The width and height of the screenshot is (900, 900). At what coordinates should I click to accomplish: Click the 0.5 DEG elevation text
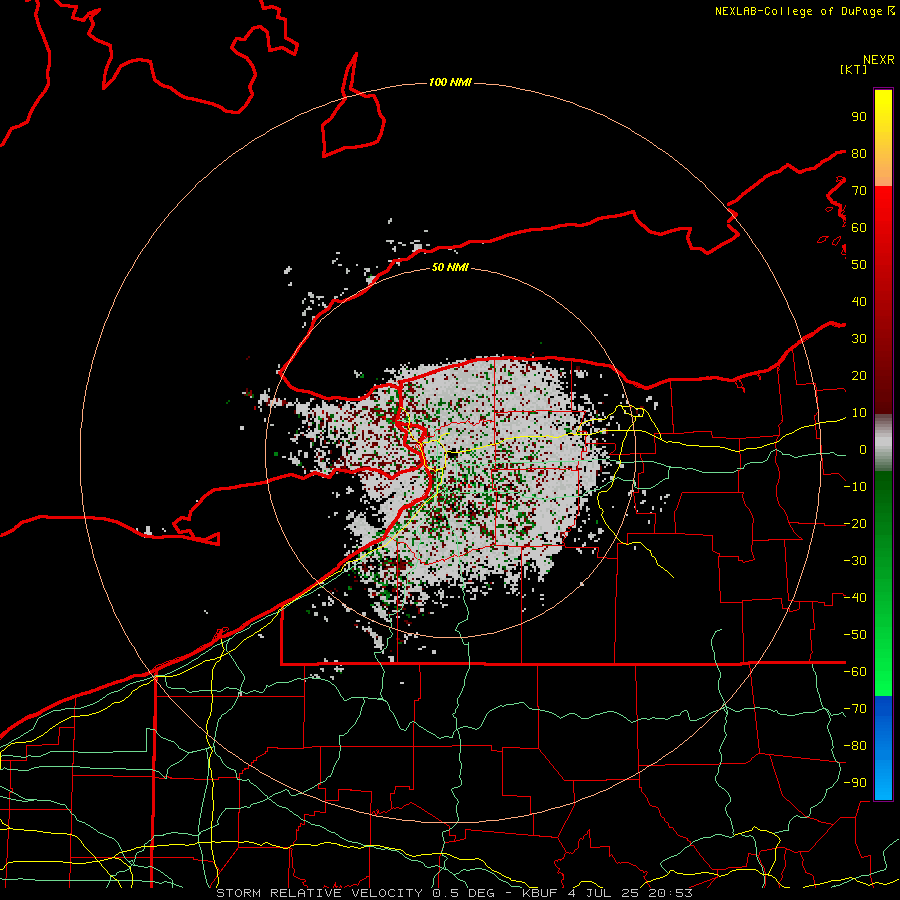(x=465, y=893)
